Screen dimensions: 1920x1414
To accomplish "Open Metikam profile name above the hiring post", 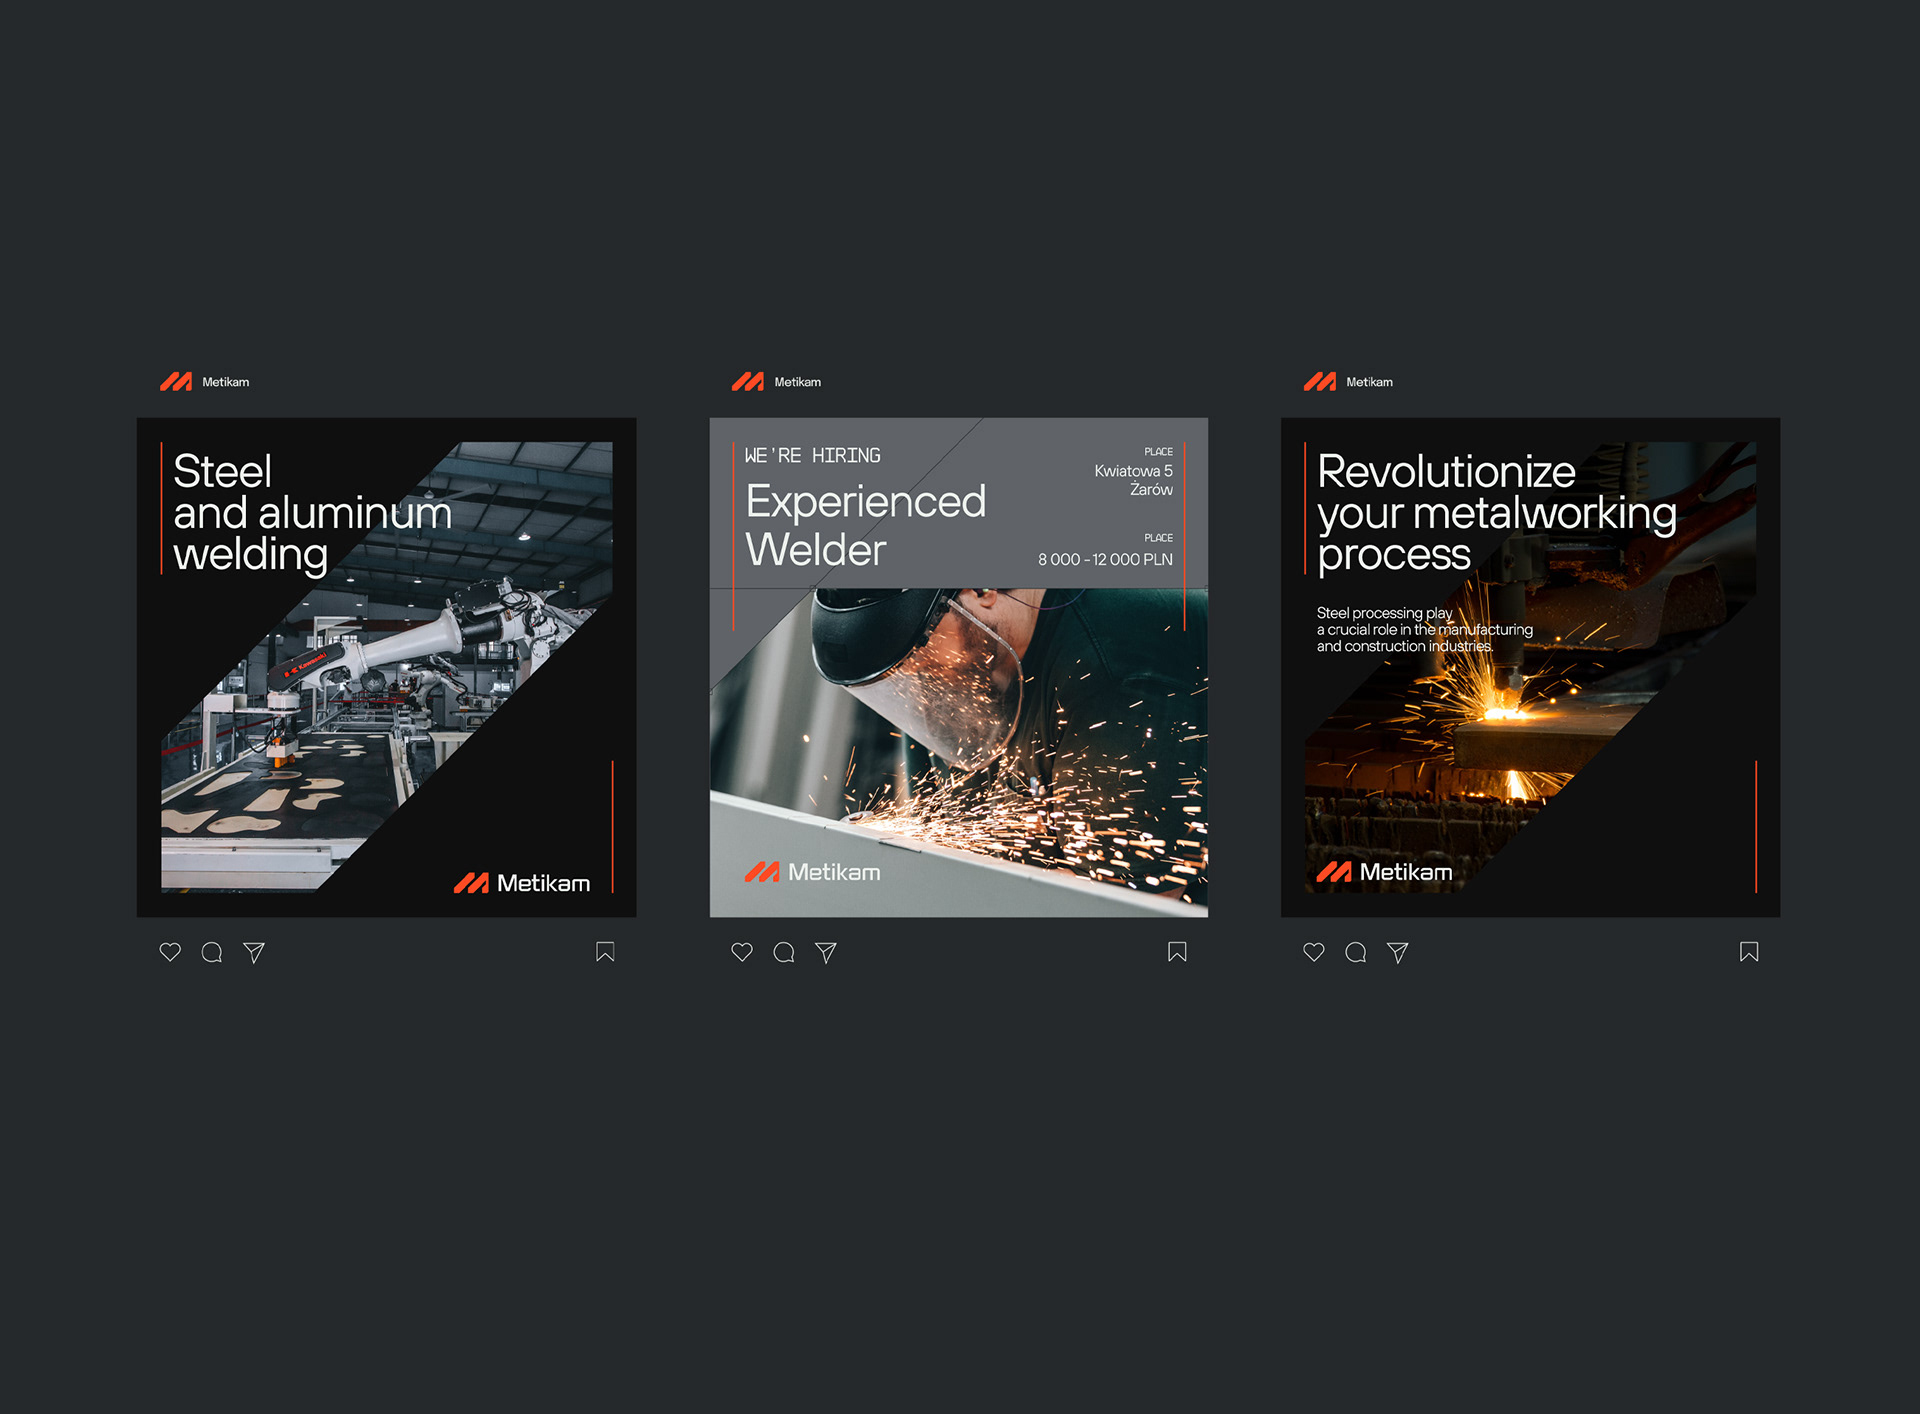I will 798,382.
